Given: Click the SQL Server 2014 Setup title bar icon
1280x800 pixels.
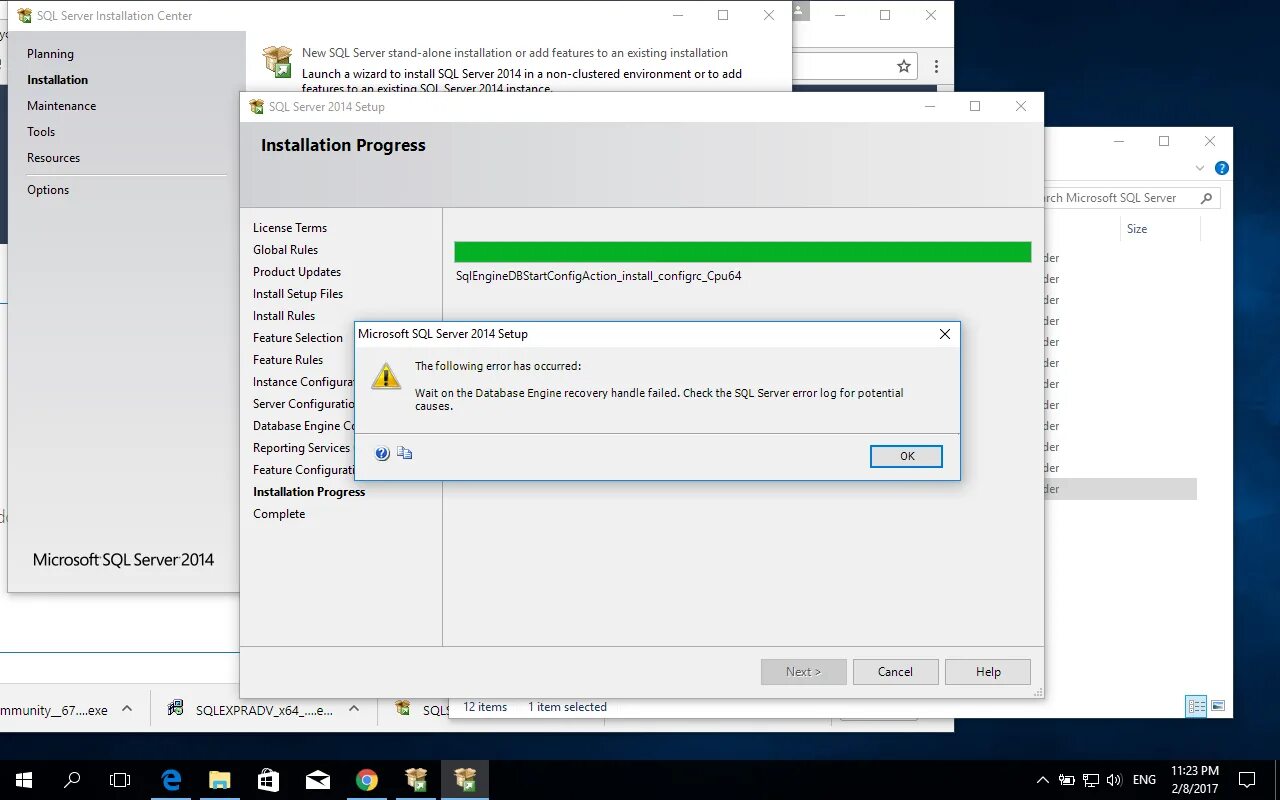Looking at the screenshot, I should (256, 107).
